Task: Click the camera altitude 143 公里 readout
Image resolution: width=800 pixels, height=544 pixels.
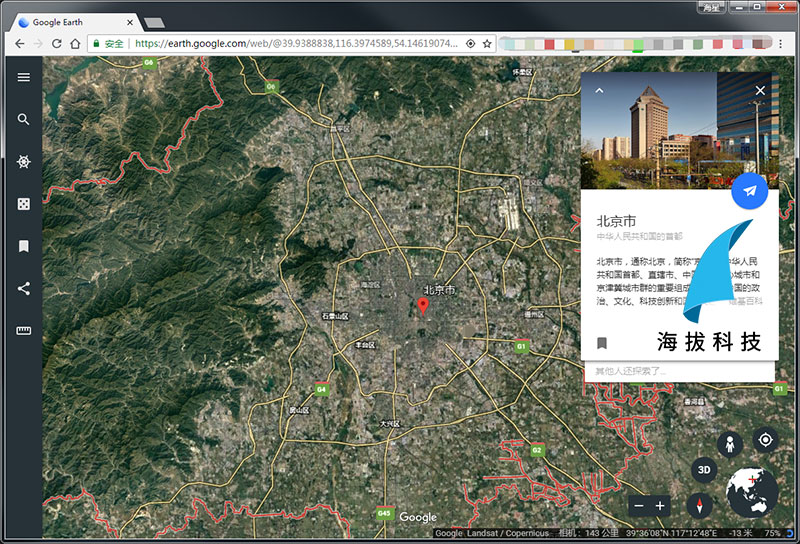Action: coord(589,533)
